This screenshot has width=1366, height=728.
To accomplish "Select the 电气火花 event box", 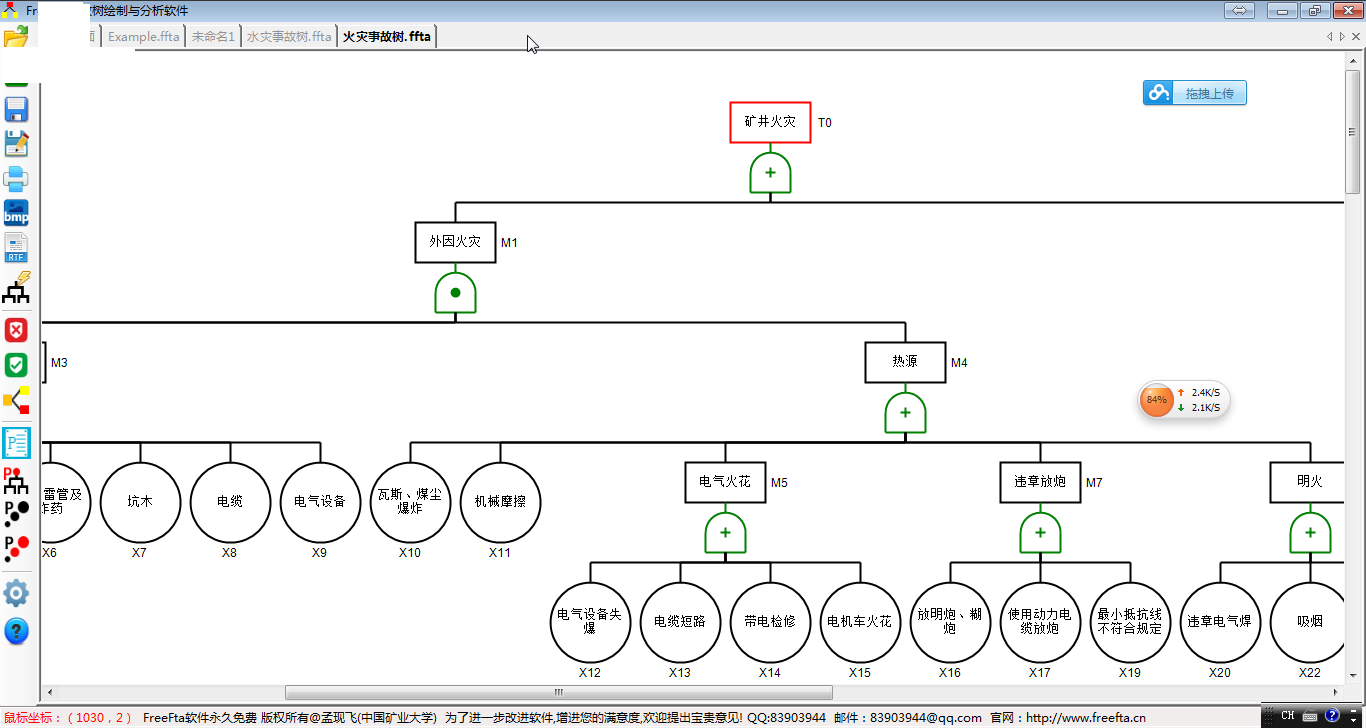I will click(x=725, y=482).
